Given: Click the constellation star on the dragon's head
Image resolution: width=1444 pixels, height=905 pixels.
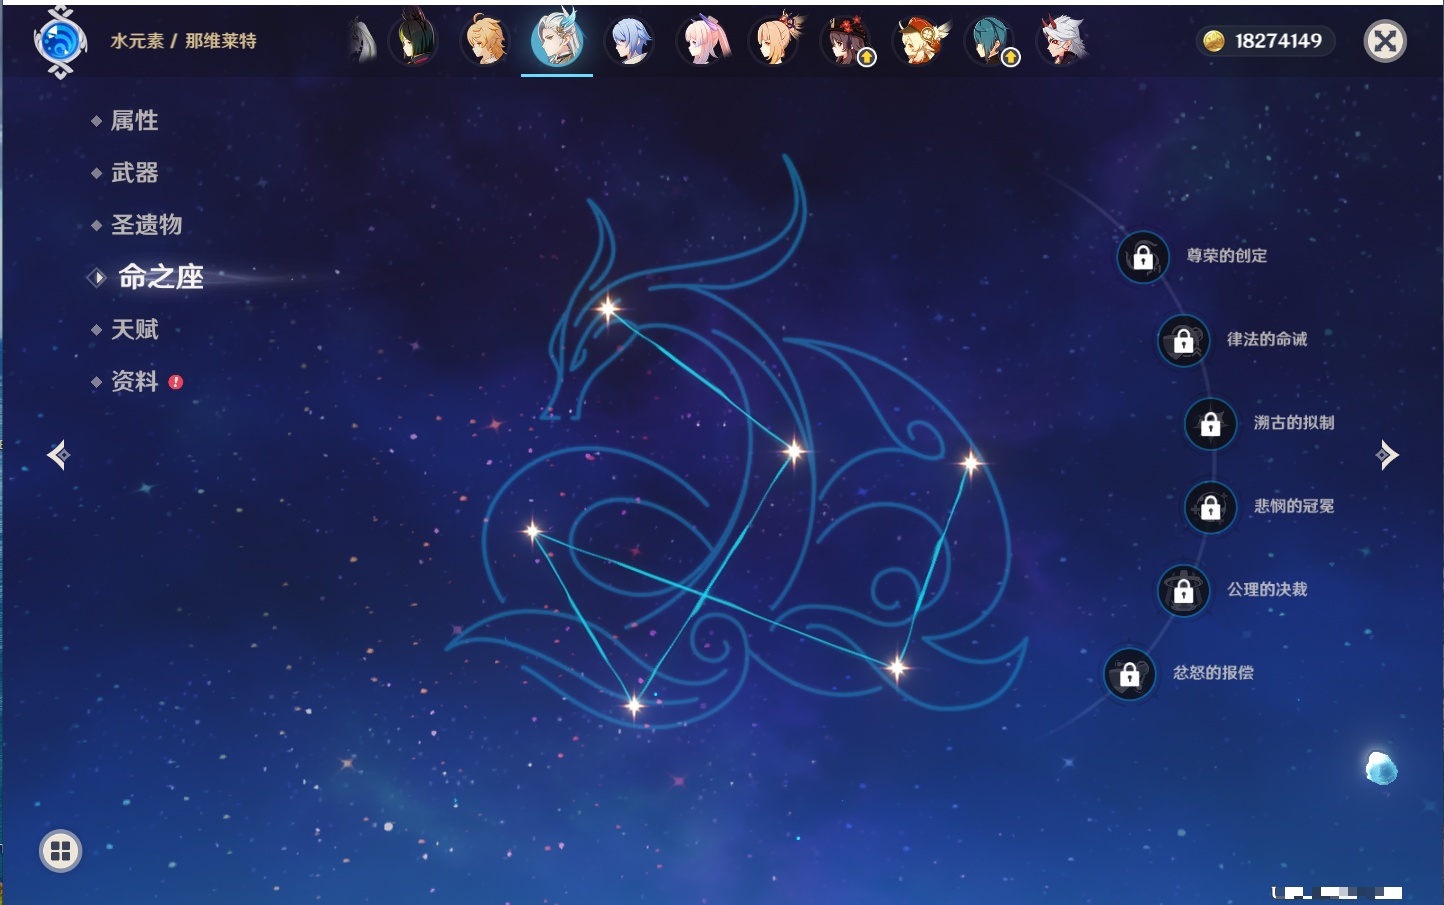Looking at the screenshot, I should click(608, 308).
